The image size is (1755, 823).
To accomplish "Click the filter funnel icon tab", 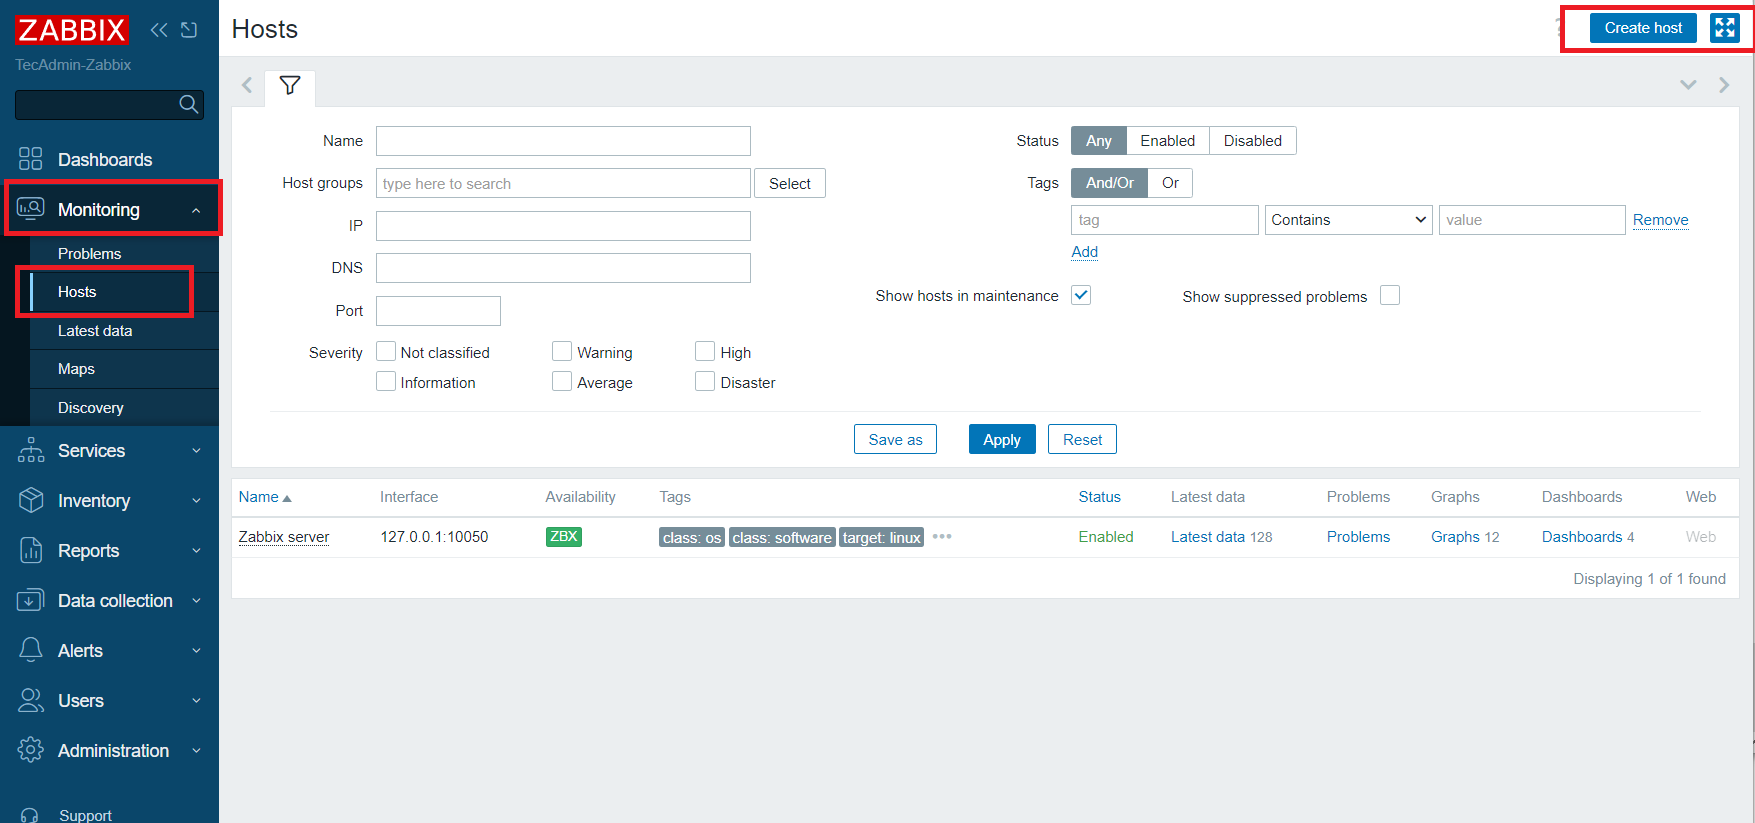I will tap(290, 86).
